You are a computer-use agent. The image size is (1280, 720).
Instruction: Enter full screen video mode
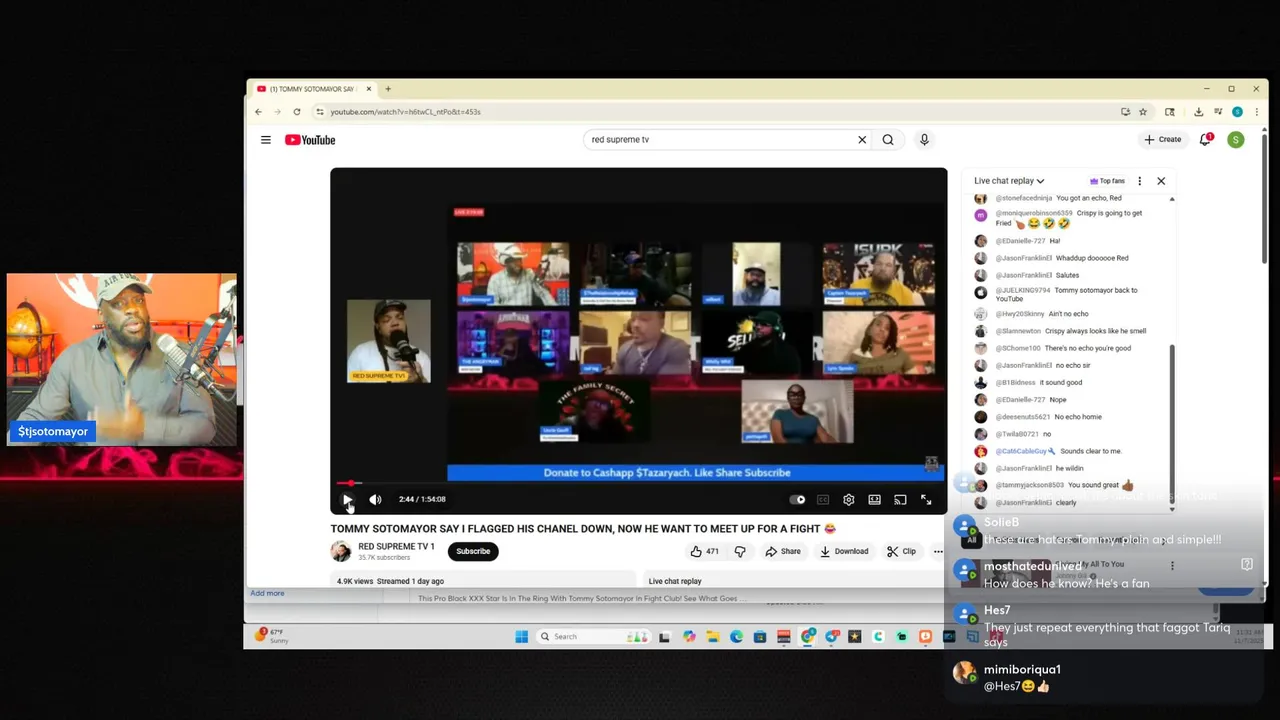coord(926,499)
